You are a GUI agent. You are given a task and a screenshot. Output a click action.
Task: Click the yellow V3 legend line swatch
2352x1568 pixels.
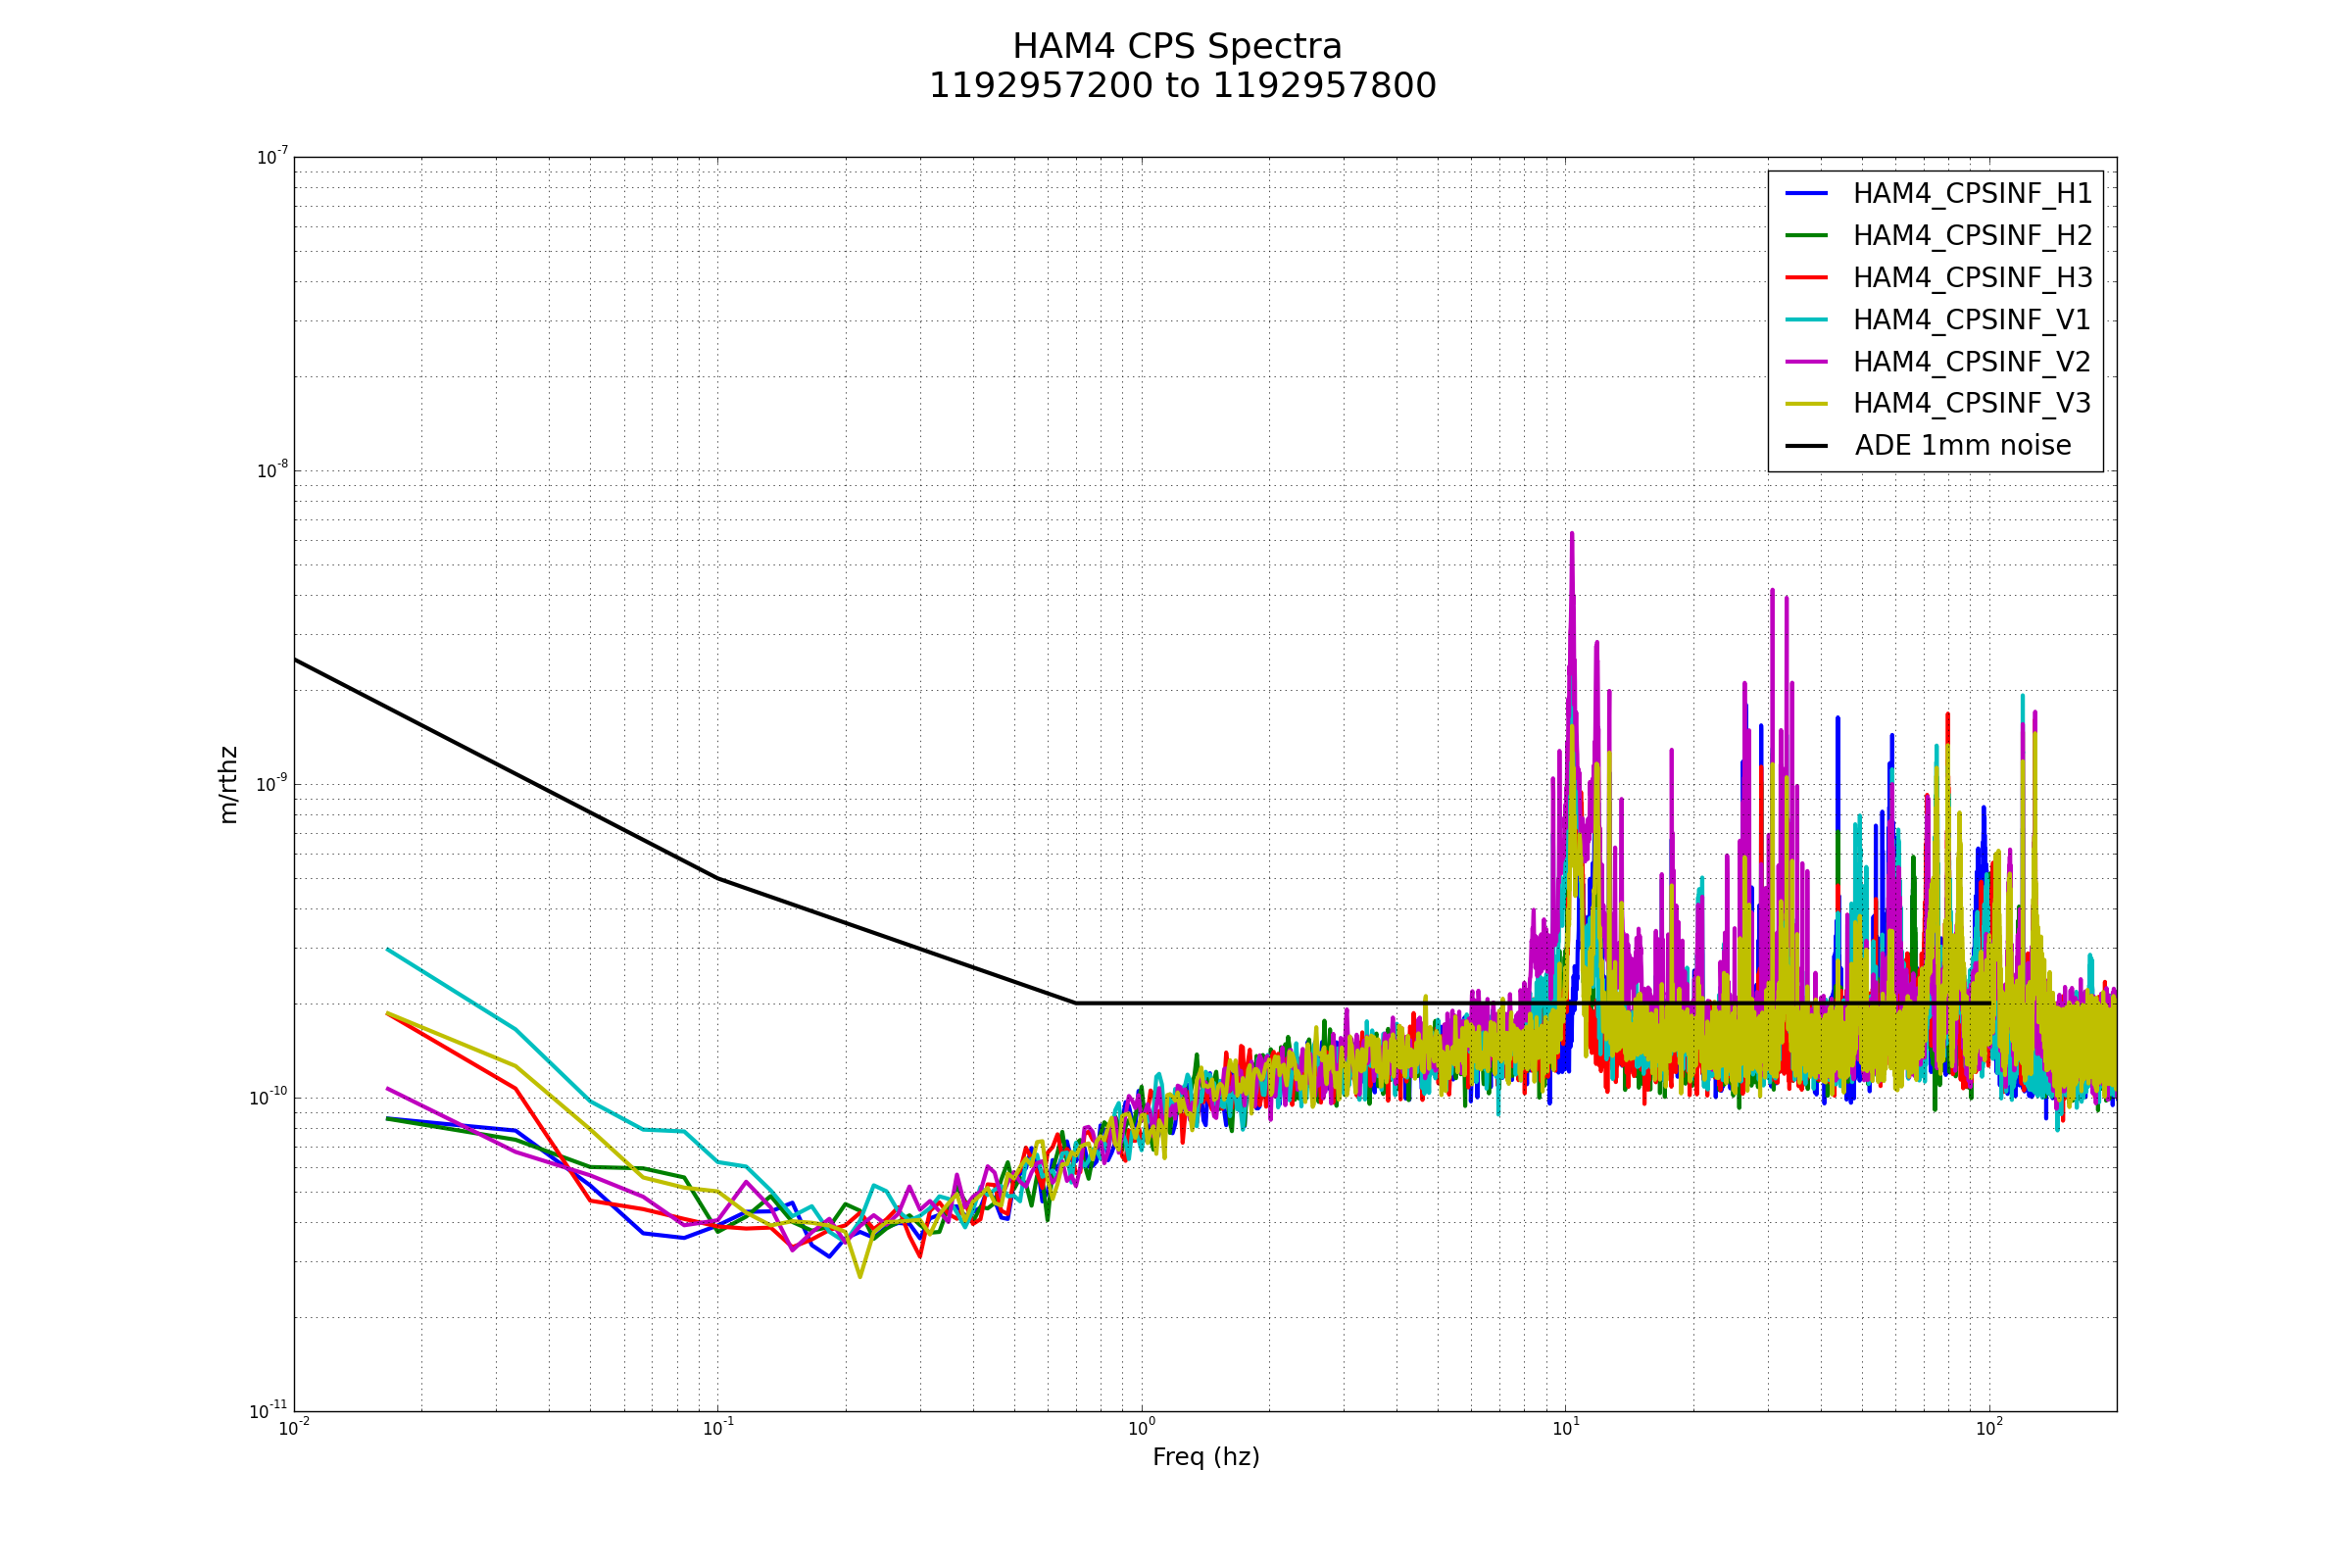coord(1806,403)
